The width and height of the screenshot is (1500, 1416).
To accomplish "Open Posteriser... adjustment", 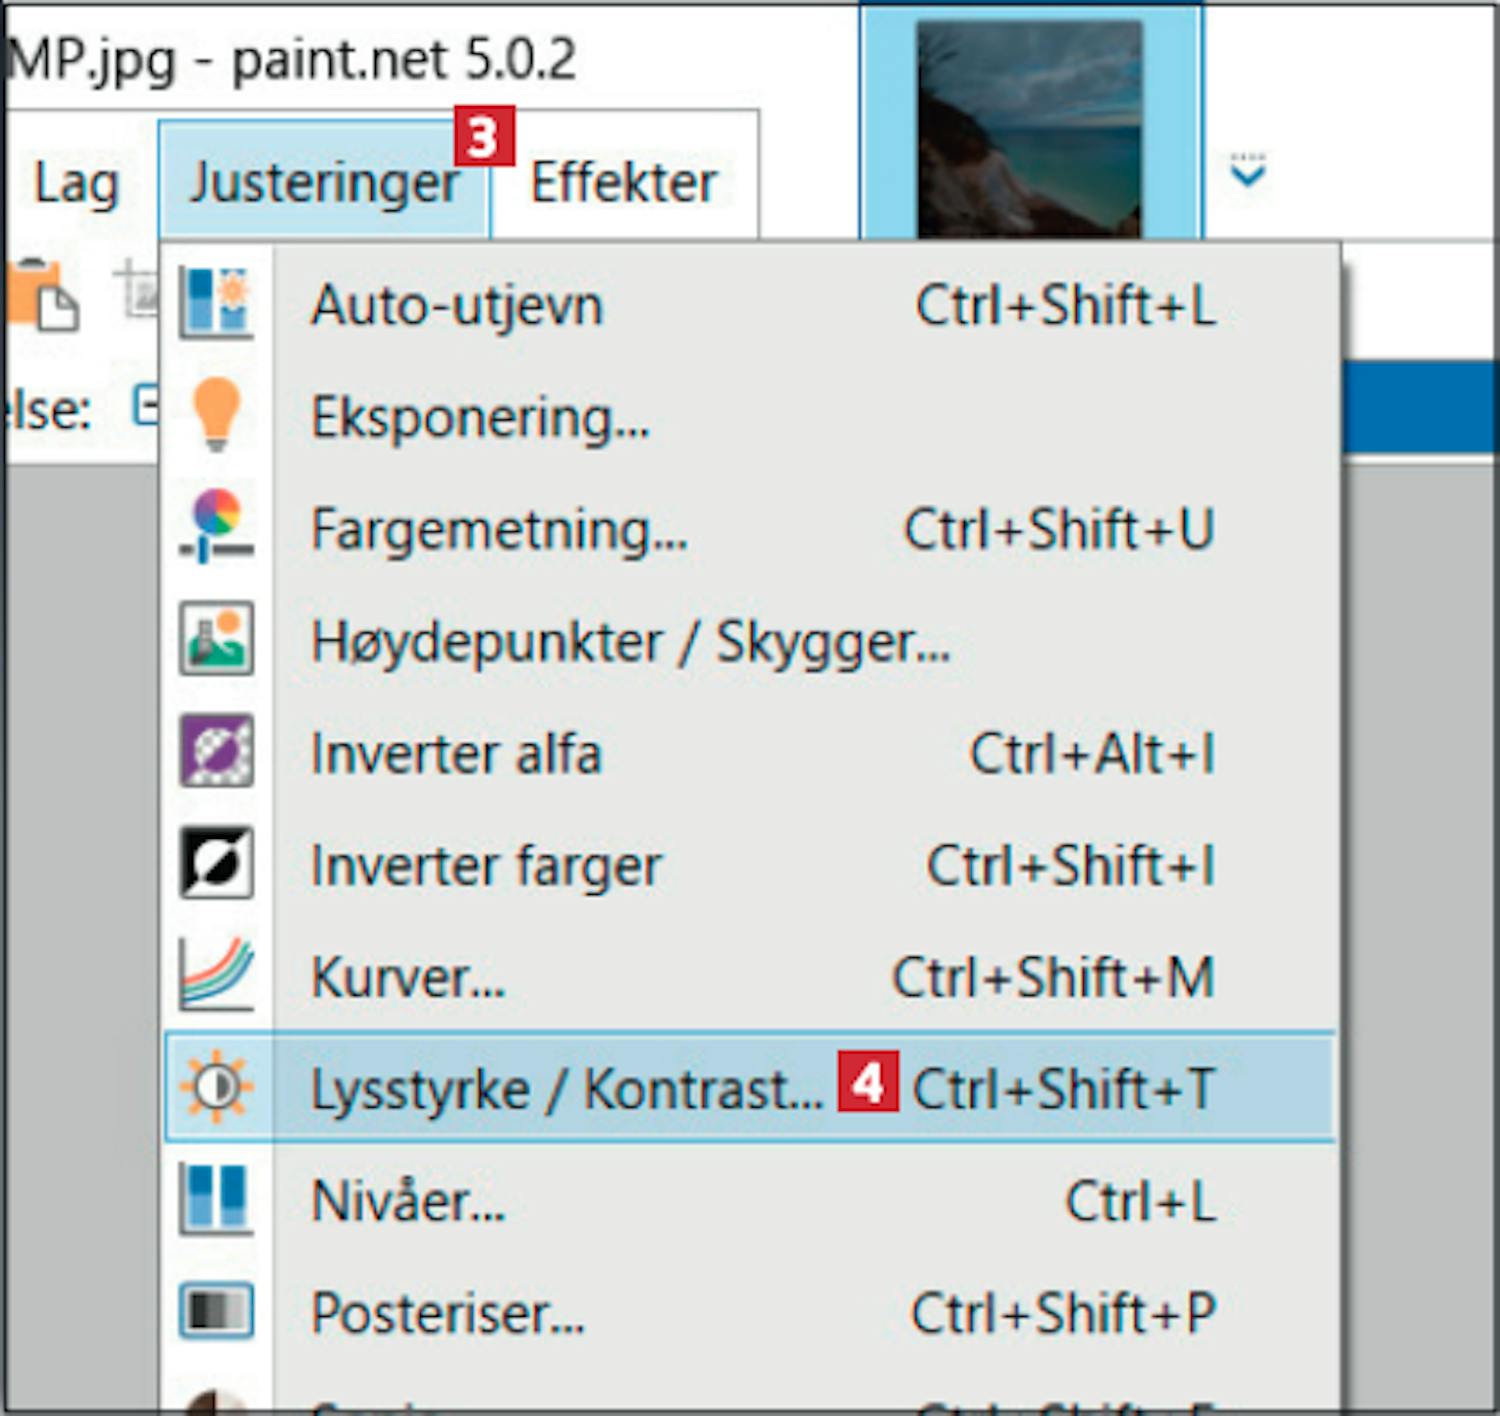I will pyautogui.click(x=750, y=1312).
